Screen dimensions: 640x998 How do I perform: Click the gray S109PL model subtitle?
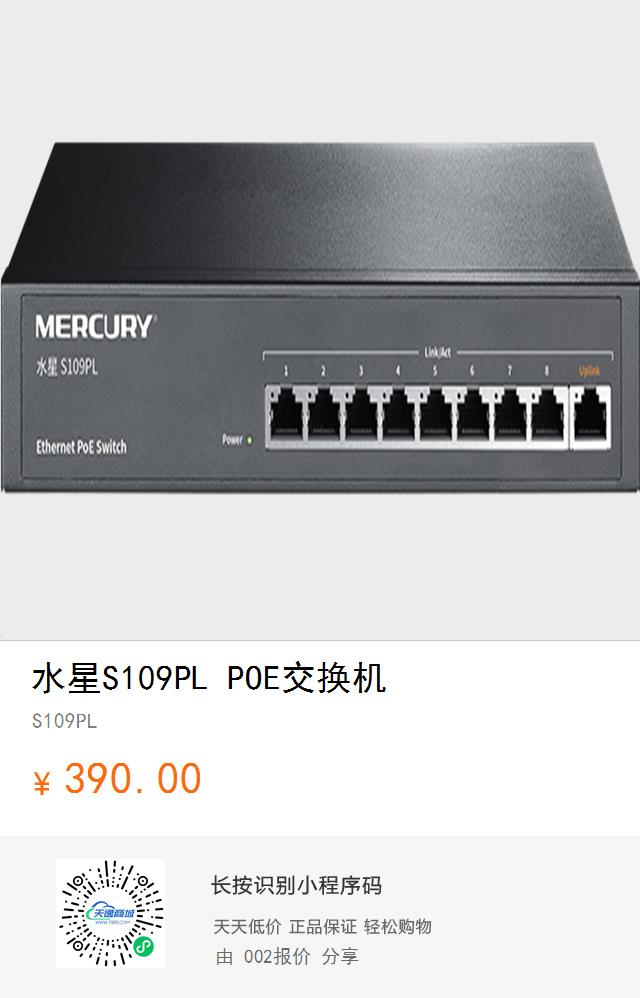[x=64, y=722]
